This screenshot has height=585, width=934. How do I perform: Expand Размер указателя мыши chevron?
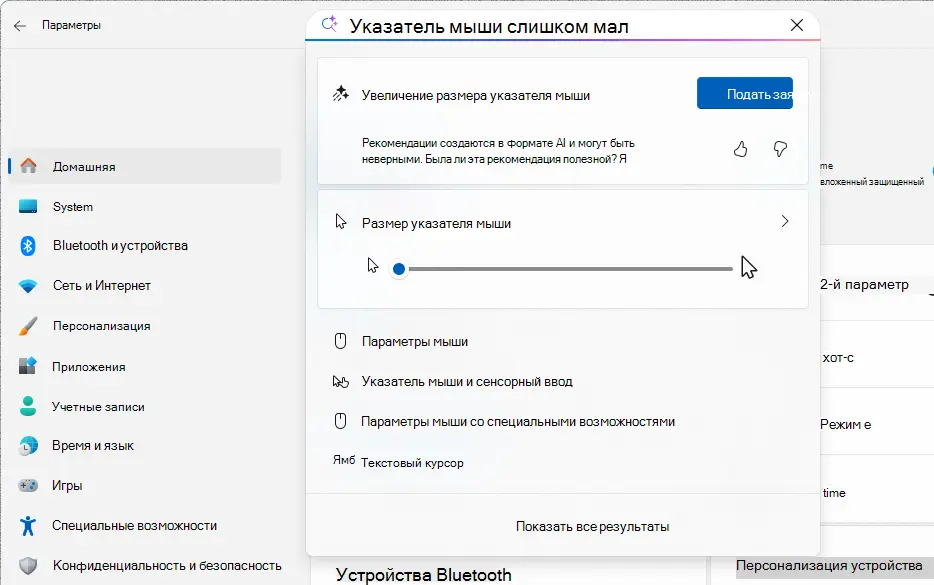[785, 222]
